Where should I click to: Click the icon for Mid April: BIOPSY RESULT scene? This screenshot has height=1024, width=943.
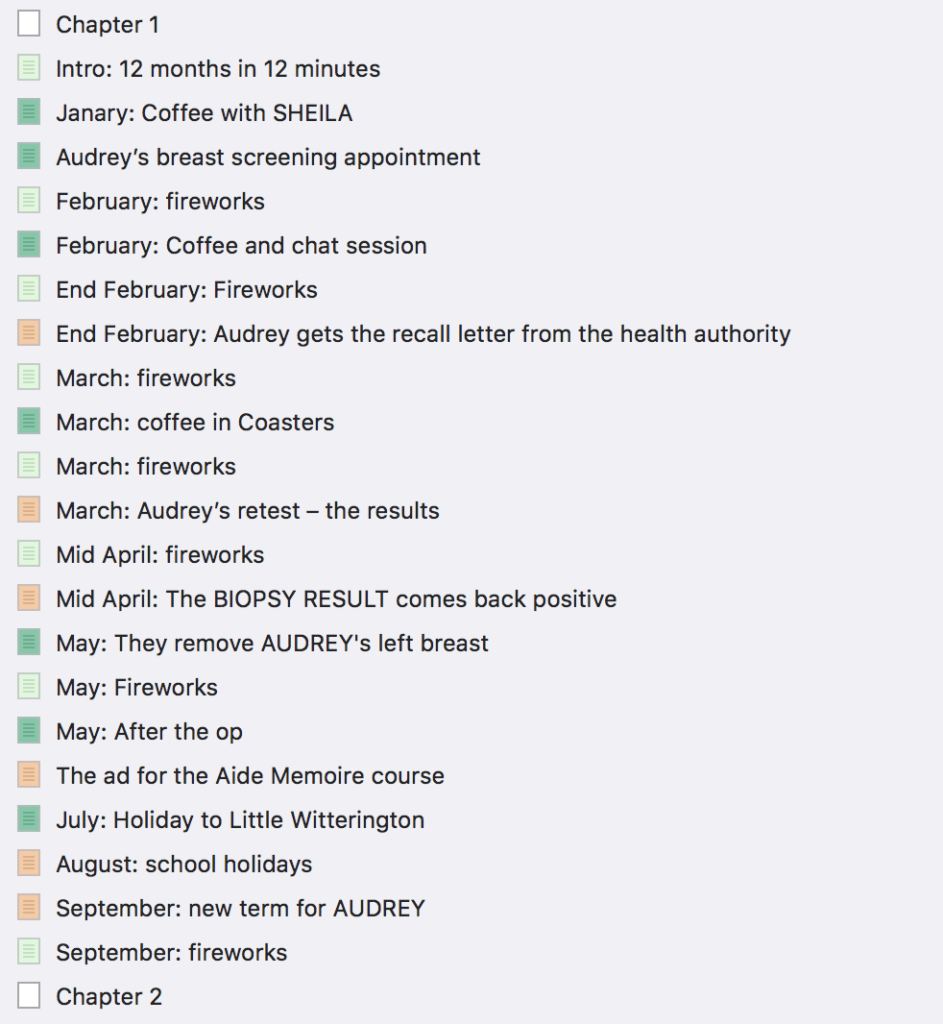[x=29, y=599]
